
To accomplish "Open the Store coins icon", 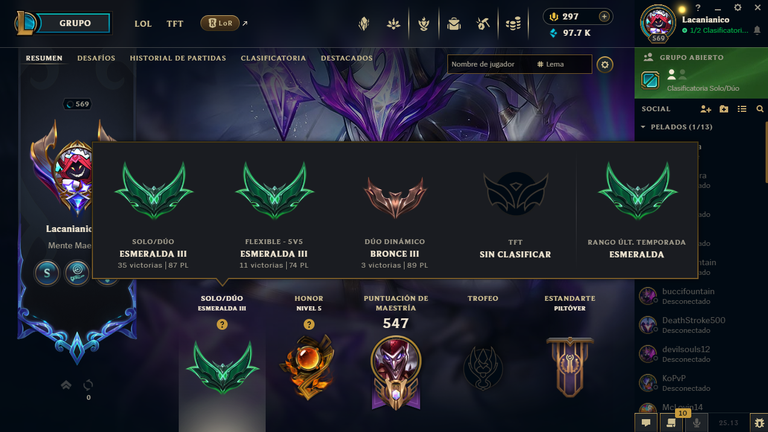I will pos(513,23).
